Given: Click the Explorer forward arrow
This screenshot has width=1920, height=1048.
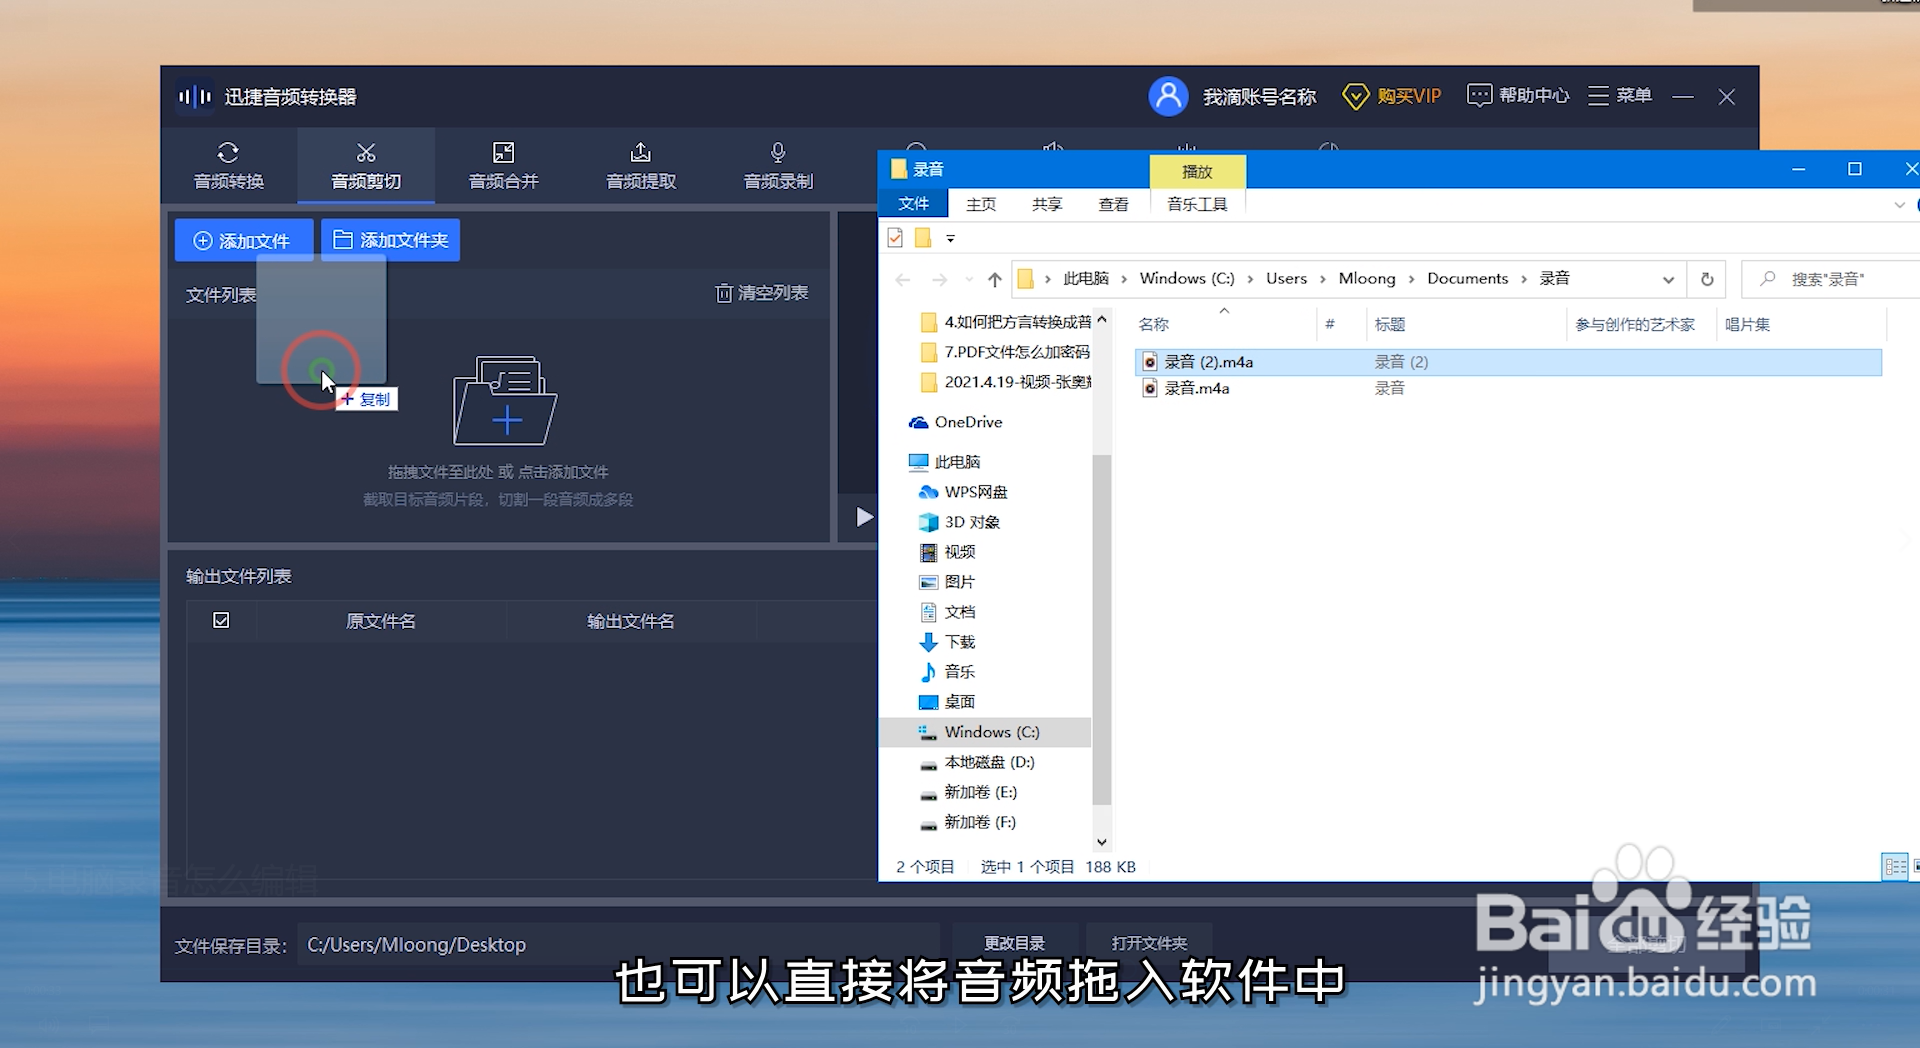Looking at the screenshot, I should [x=939, y=279].
